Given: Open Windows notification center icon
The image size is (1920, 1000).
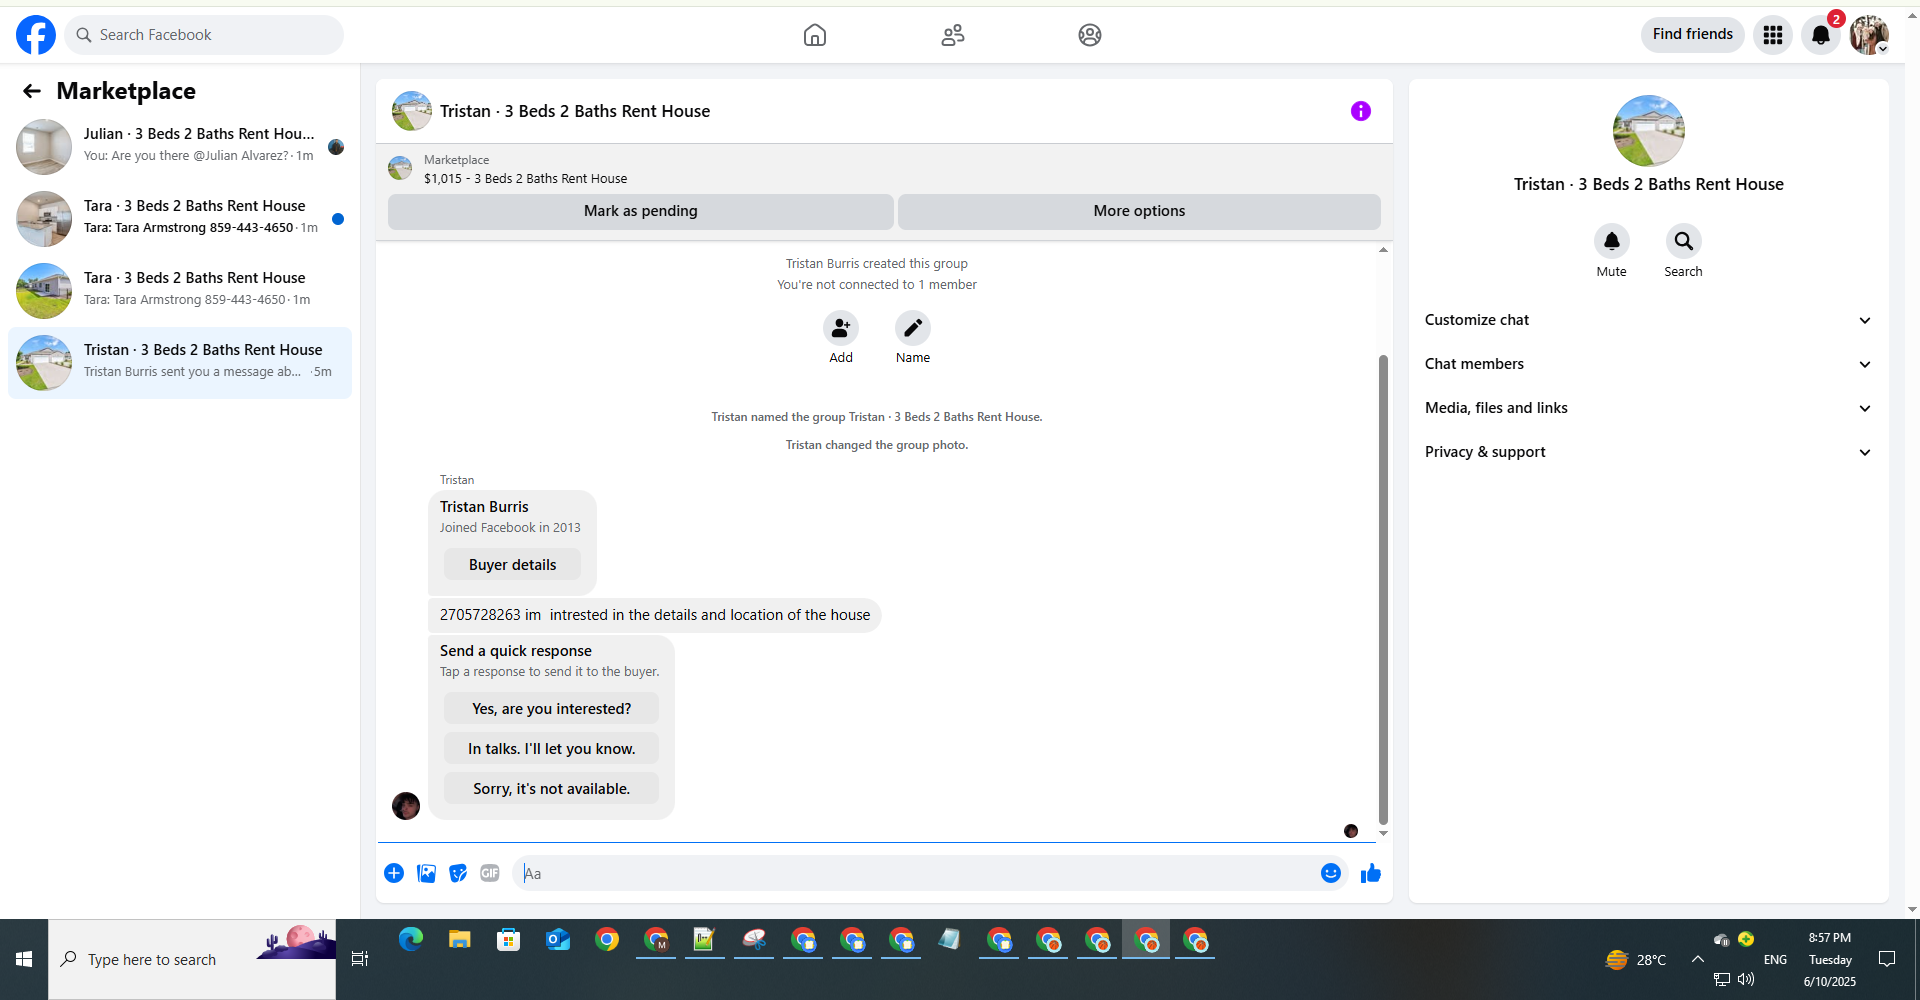Looking at the screenshot, I should tap(1887, 959).
